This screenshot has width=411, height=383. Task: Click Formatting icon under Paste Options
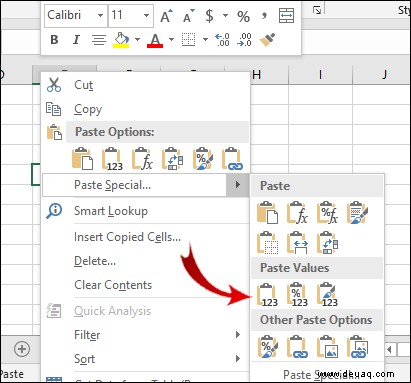[202, 159]
